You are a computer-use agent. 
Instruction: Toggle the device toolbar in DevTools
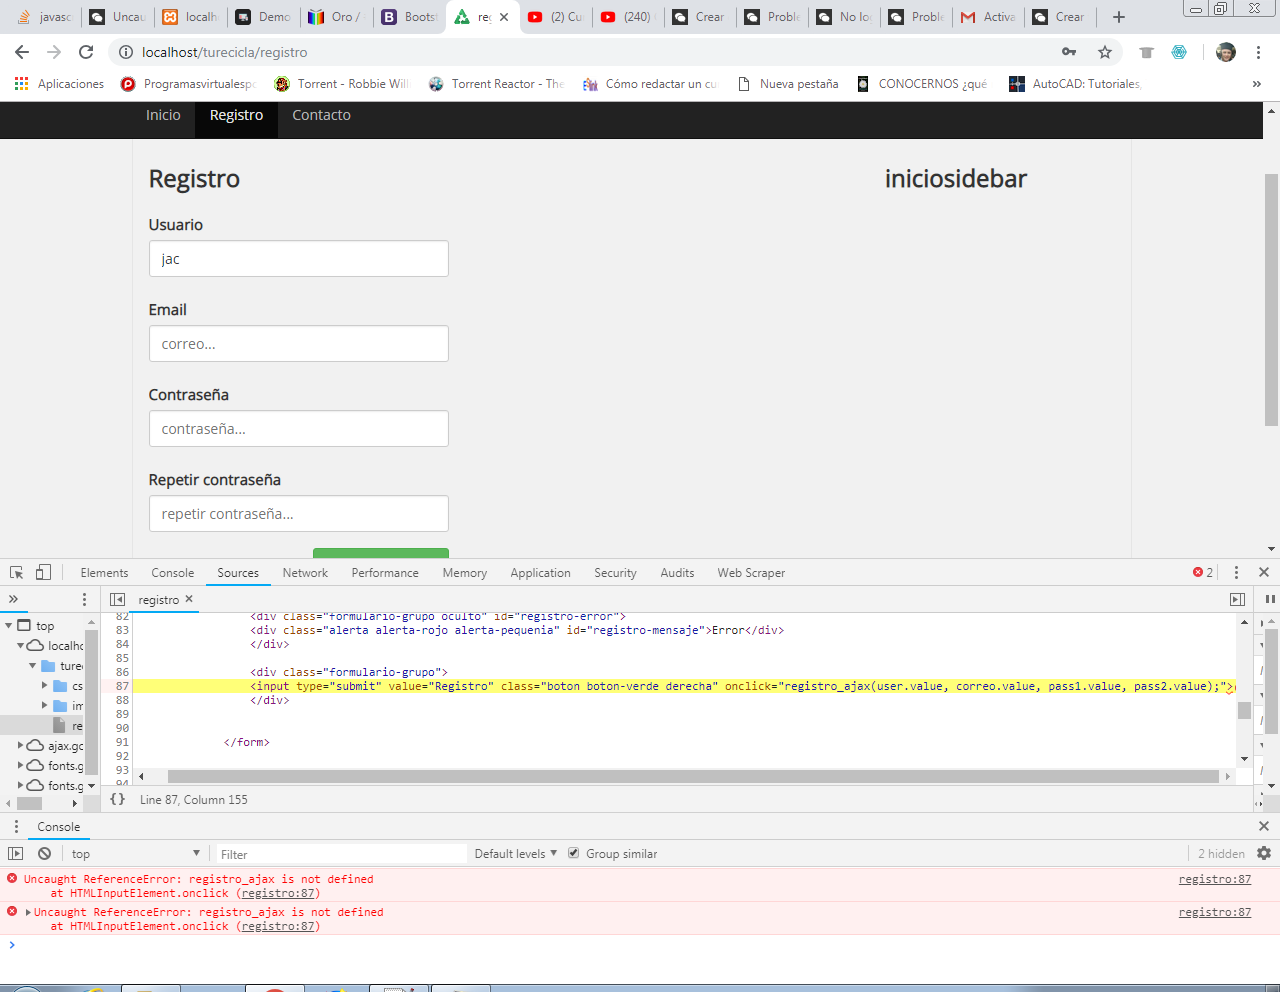point(43,573)
